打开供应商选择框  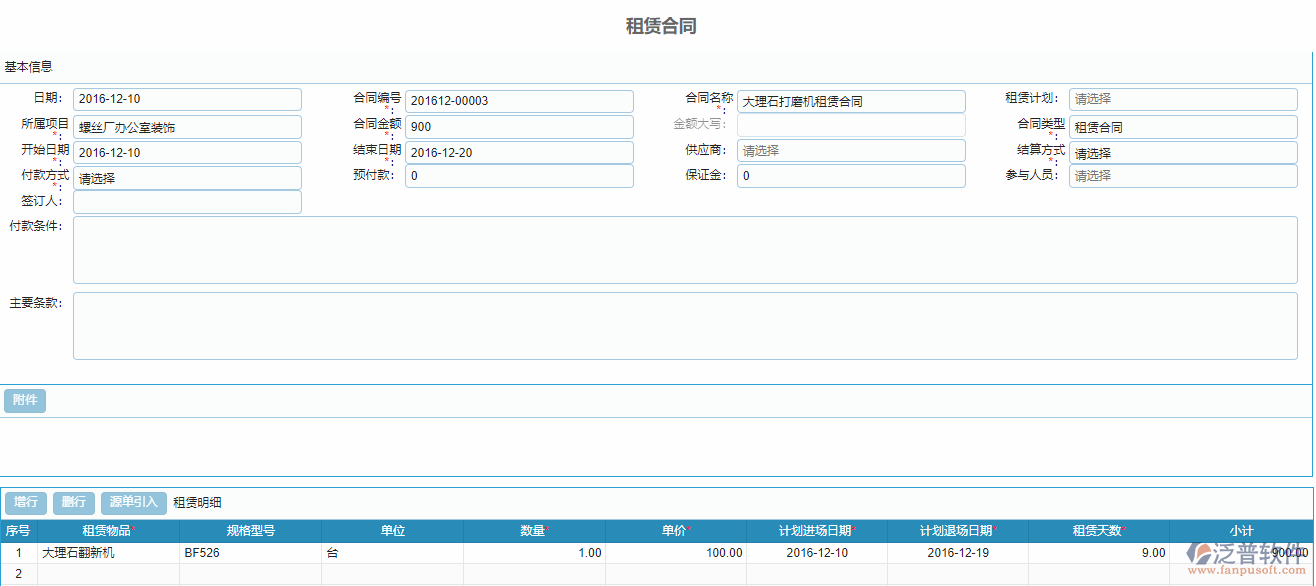pyautogui.click(x=851, y=150)
